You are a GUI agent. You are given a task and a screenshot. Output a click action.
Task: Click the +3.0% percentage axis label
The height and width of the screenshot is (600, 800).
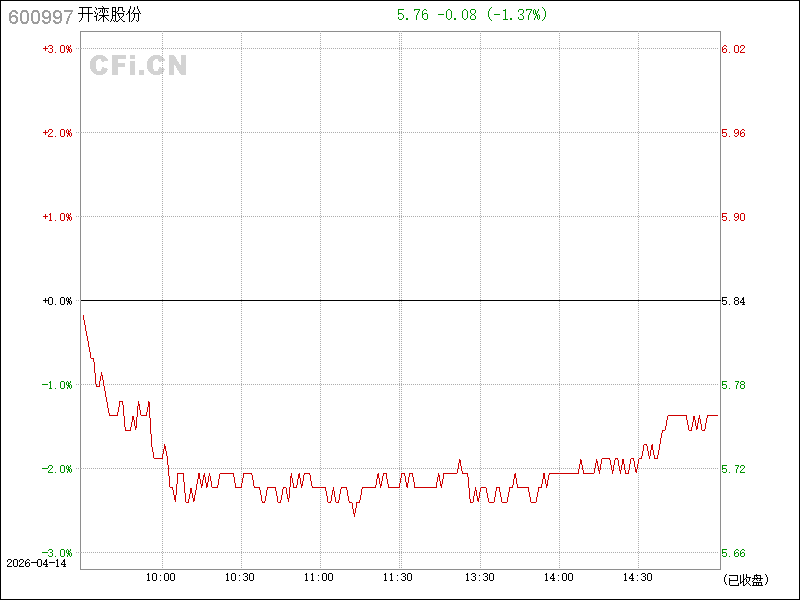[x=57, y=49]
